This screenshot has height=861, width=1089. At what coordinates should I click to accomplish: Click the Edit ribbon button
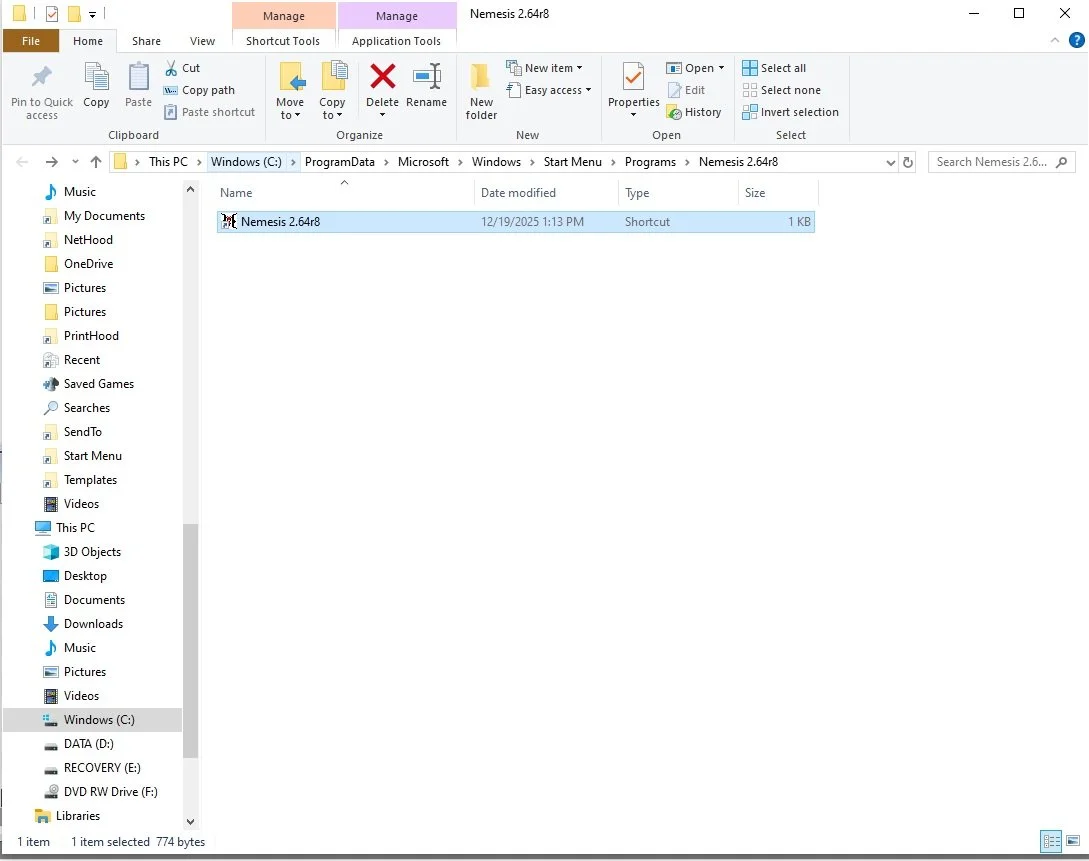tap(686, 90)
